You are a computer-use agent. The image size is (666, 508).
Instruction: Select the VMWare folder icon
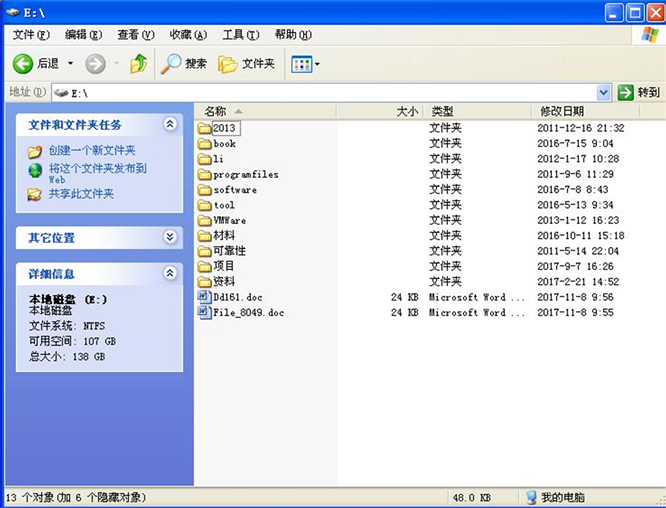click(x=205, y=220)
